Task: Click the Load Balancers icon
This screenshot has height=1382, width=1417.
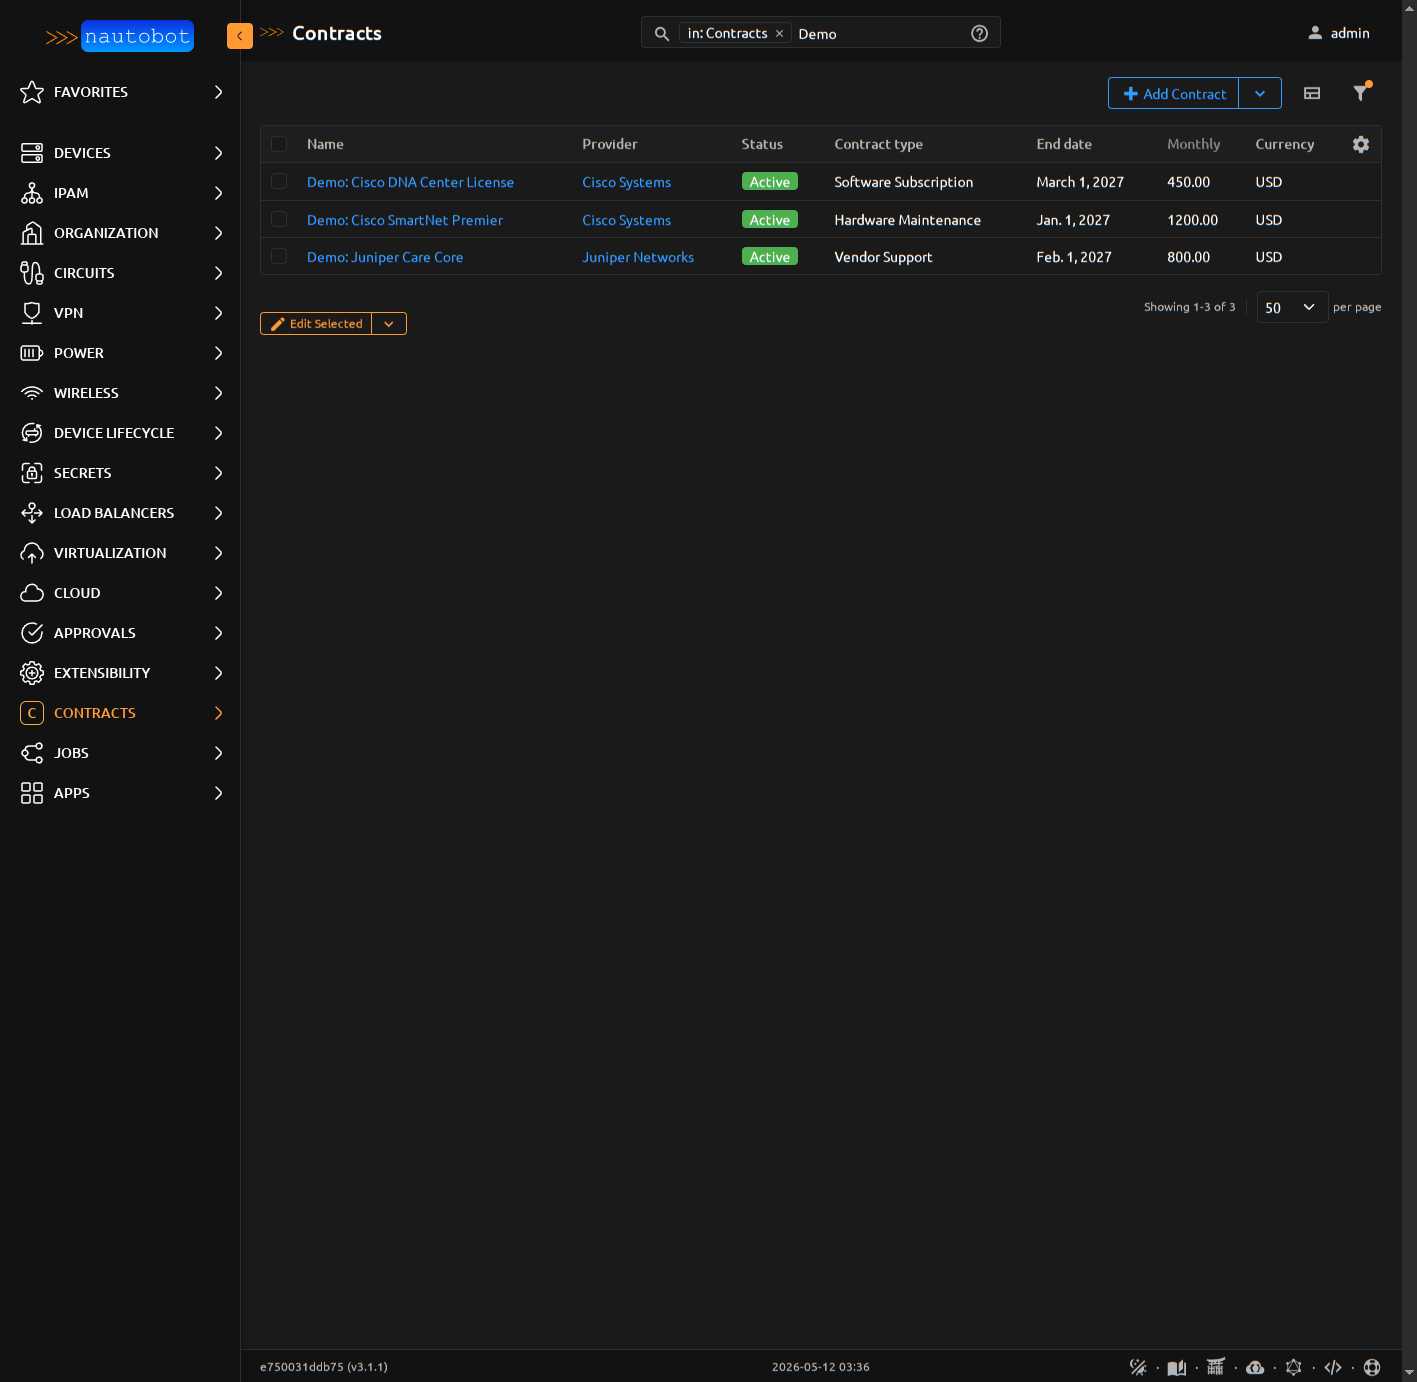Action: (32, 513)
